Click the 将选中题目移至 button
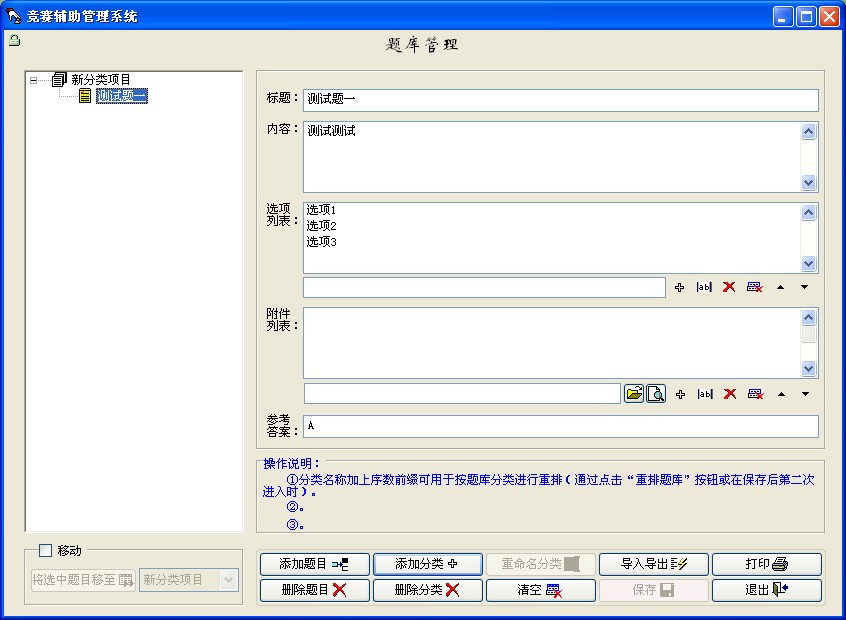 point(83,580)
